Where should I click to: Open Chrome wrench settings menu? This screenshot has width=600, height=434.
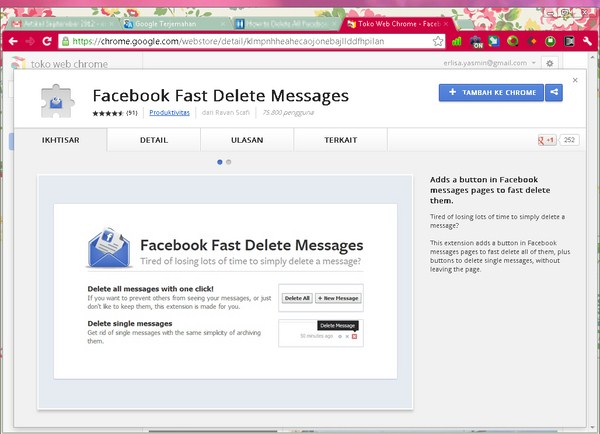[x=587, y=41]
